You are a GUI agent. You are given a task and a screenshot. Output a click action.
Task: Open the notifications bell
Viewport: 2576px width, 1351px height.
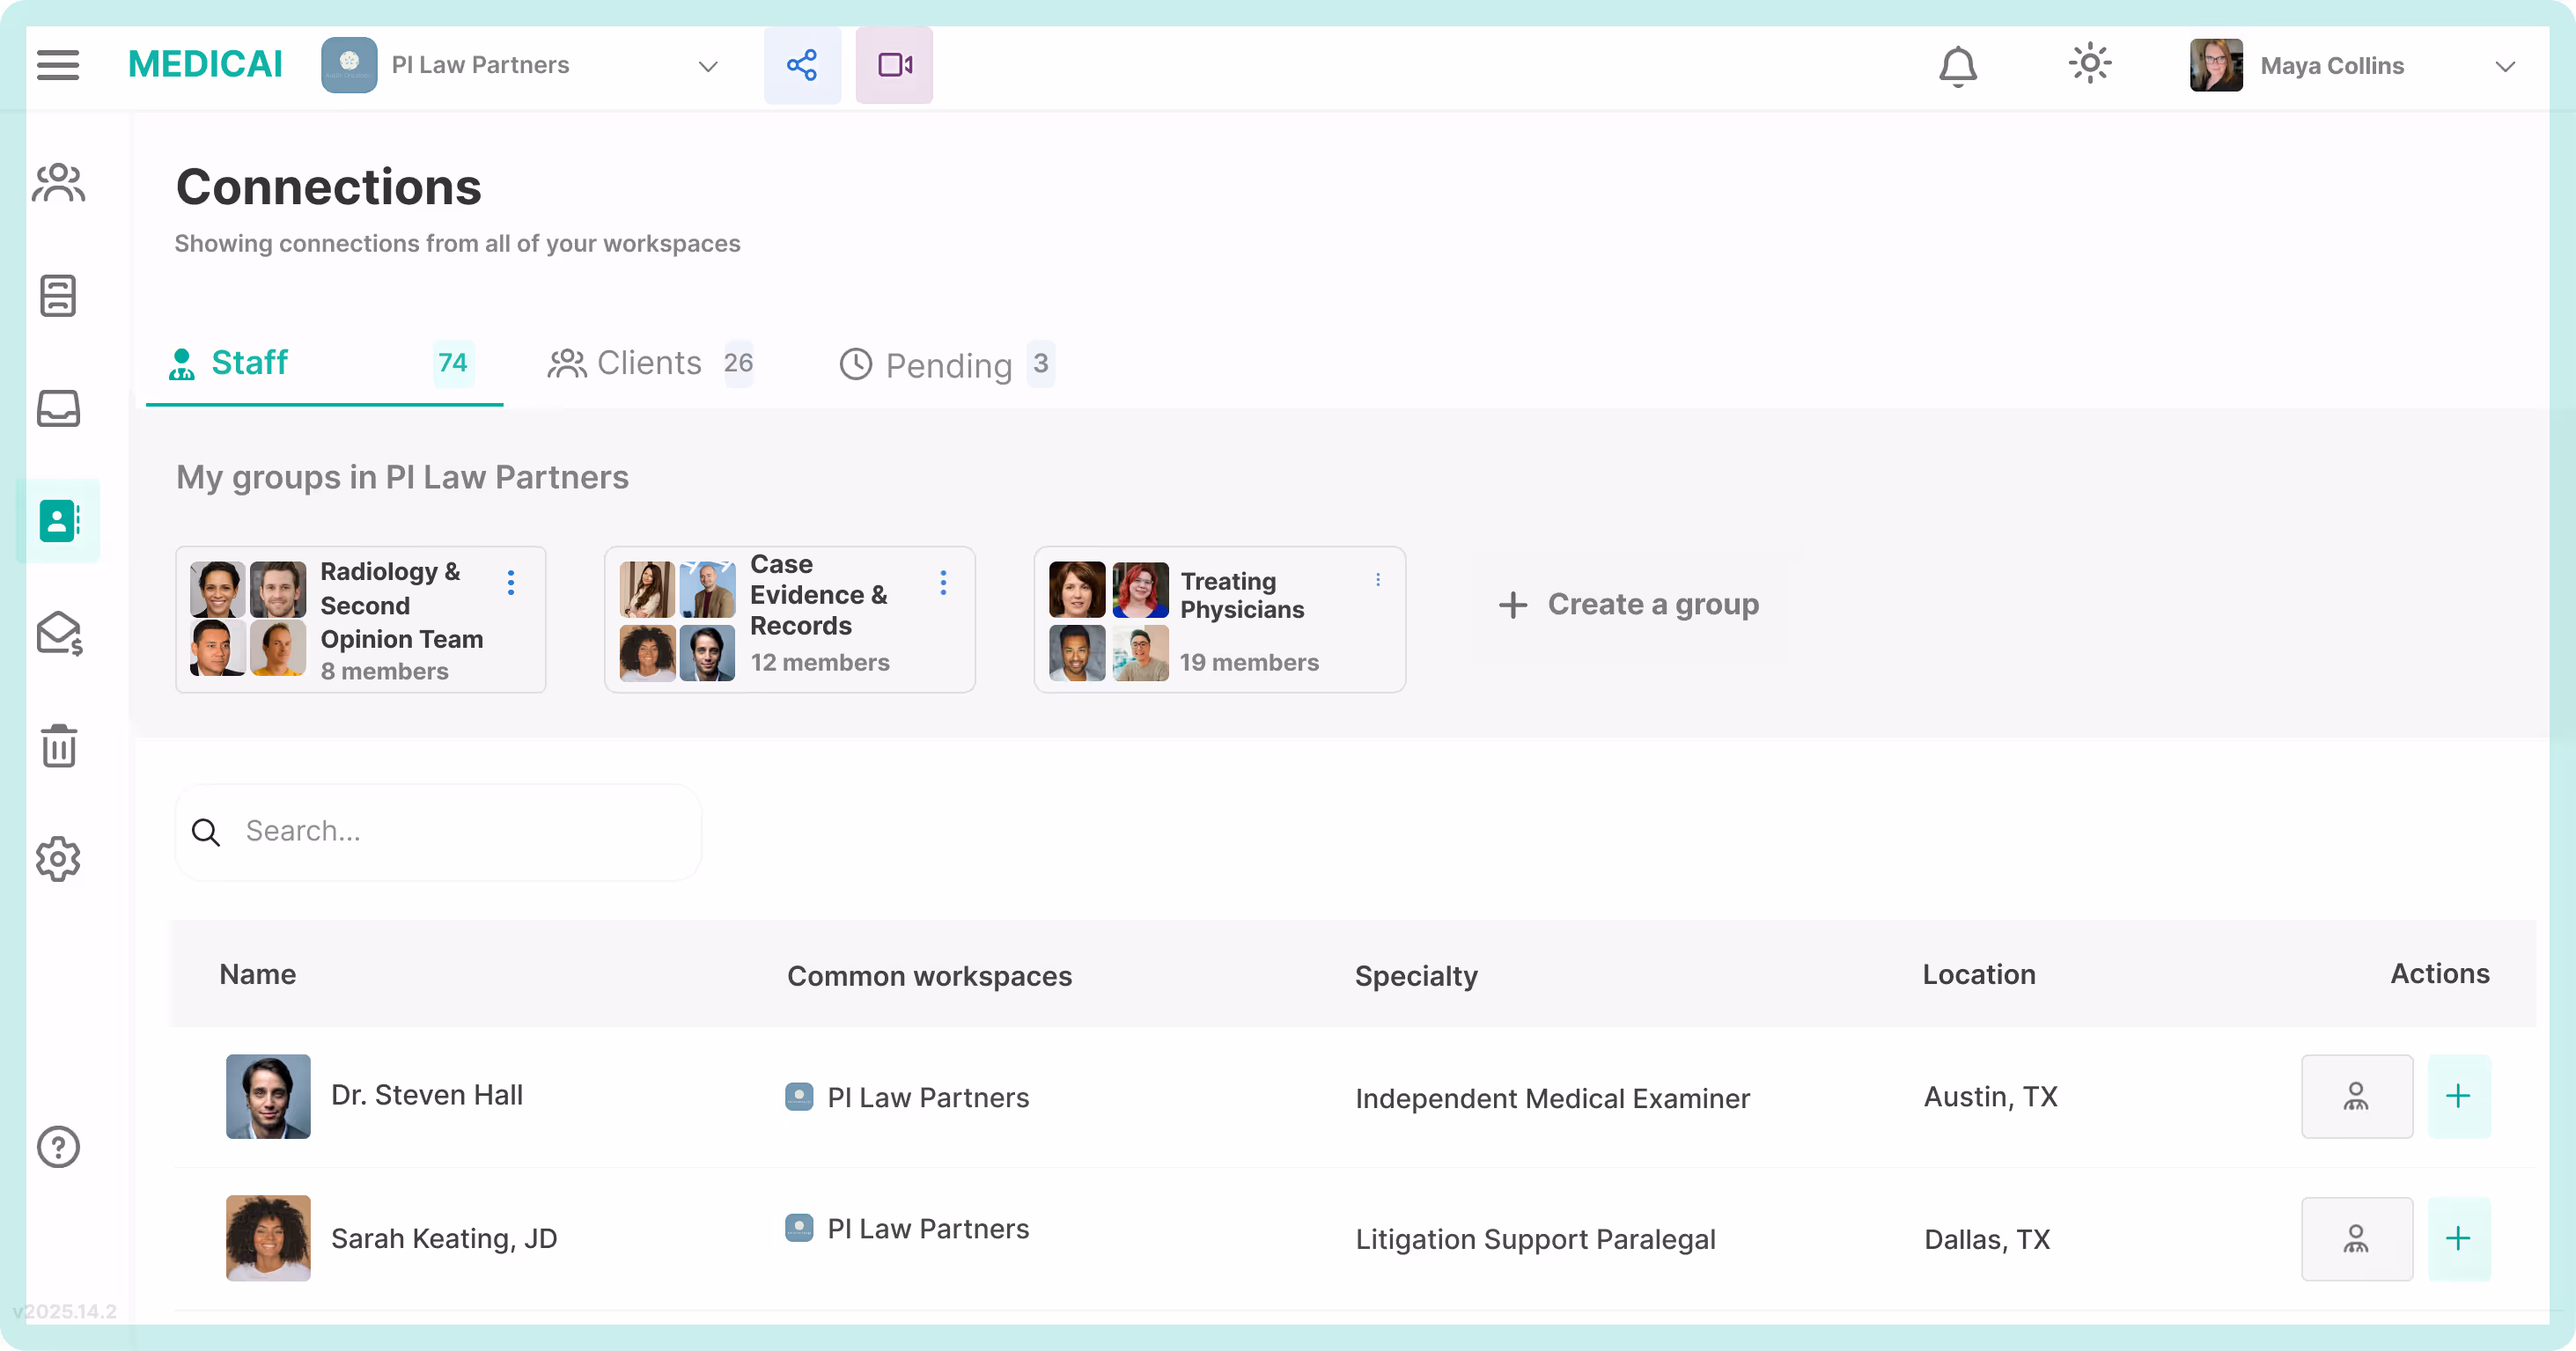1958,66
